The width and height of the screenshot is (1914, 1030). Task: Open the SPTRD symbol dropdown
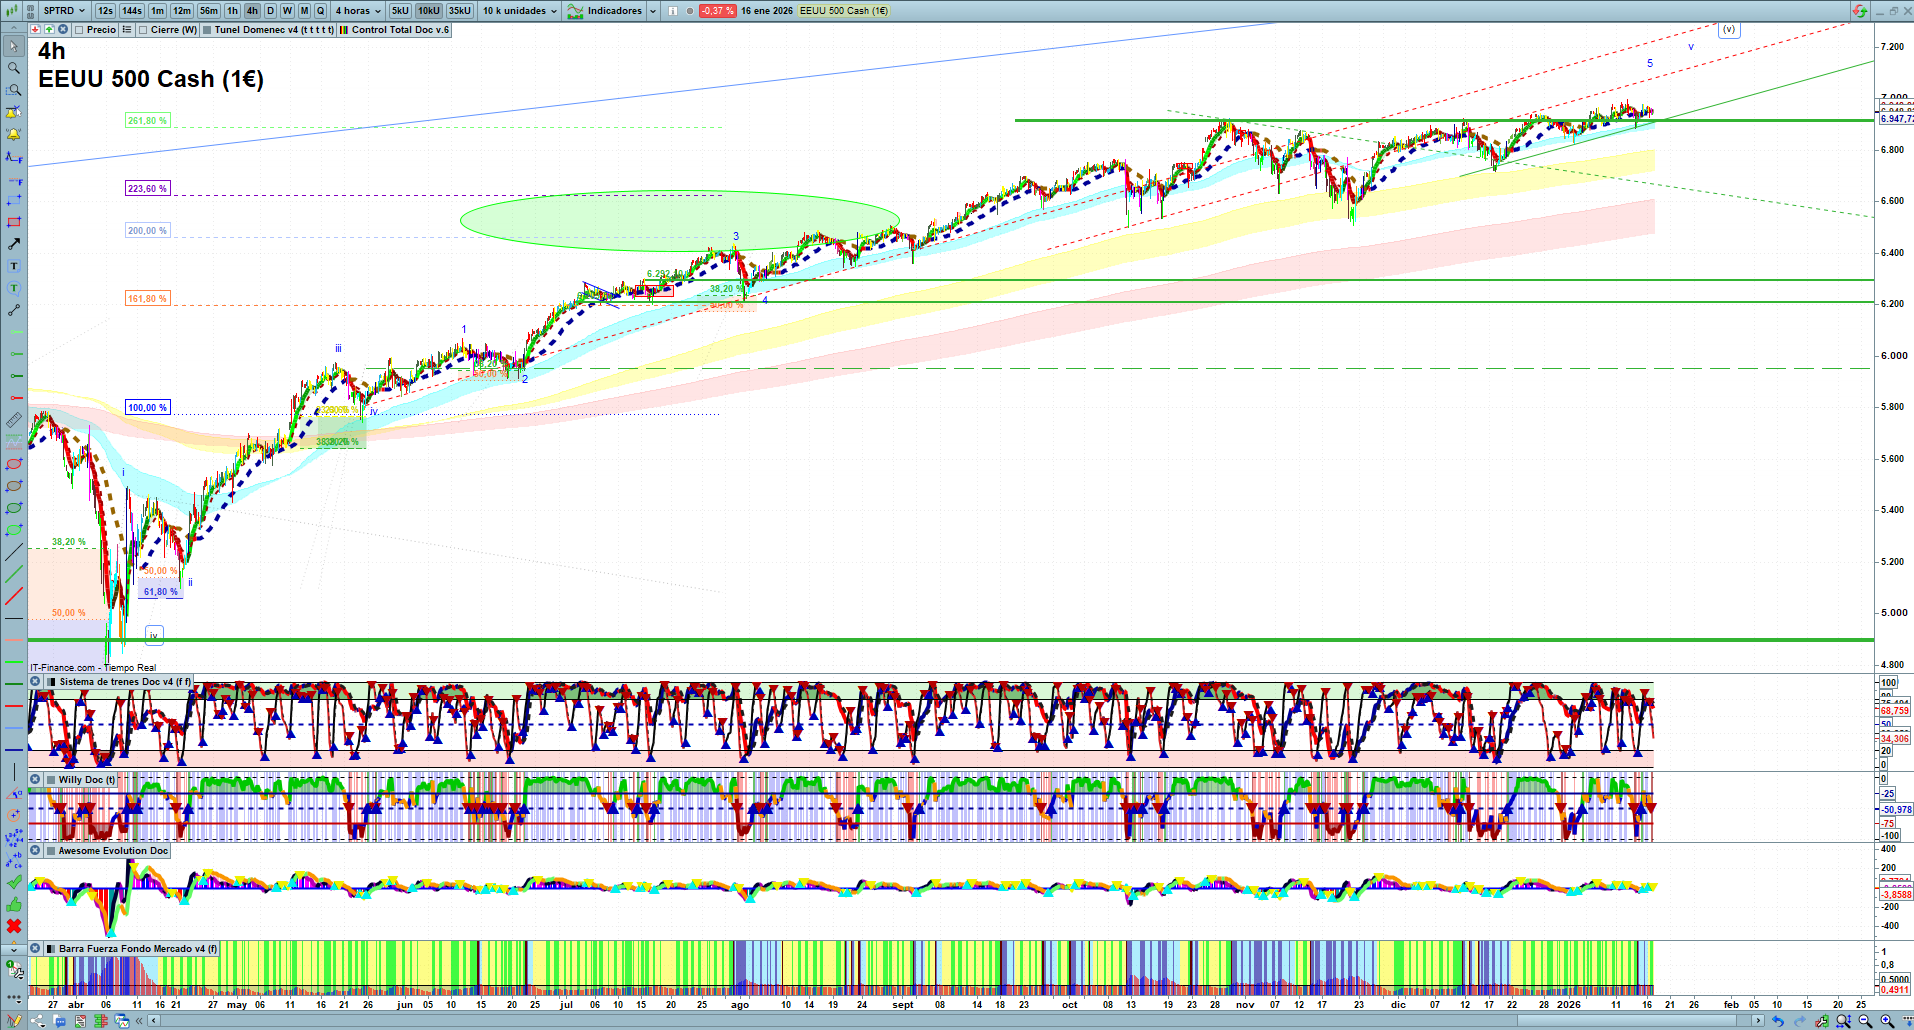coord(63,11)
